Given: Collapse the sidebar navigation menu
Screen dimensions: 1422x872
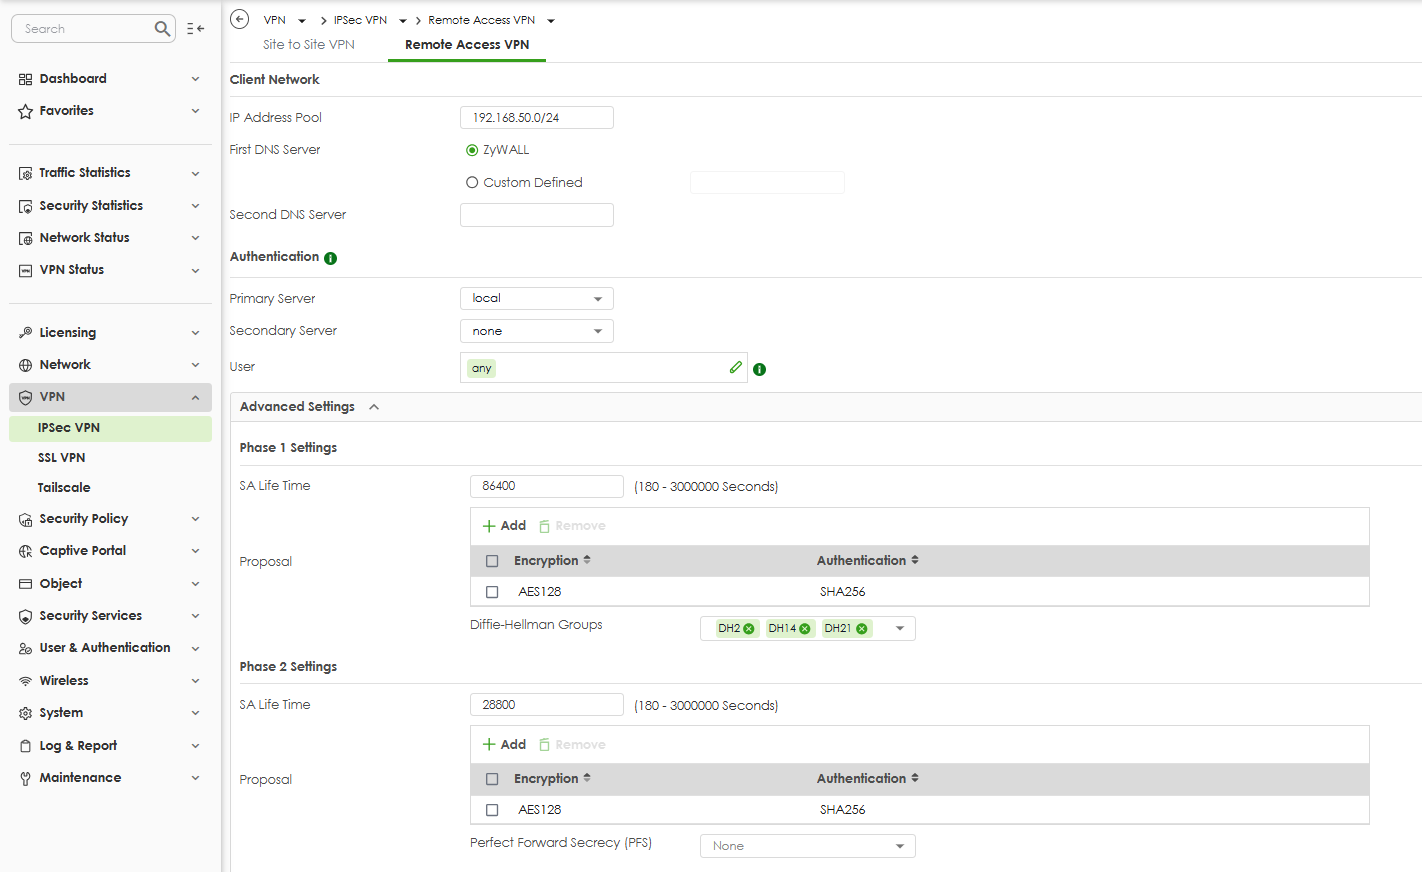Looking at the screenshot, I should [x=196, y=29].
